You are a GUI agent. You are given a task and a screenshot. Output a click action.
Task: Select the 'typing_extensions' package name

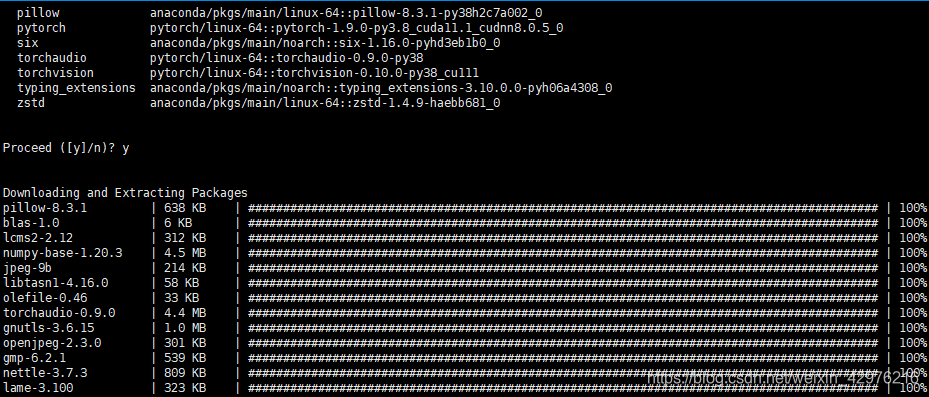(76, 88)
